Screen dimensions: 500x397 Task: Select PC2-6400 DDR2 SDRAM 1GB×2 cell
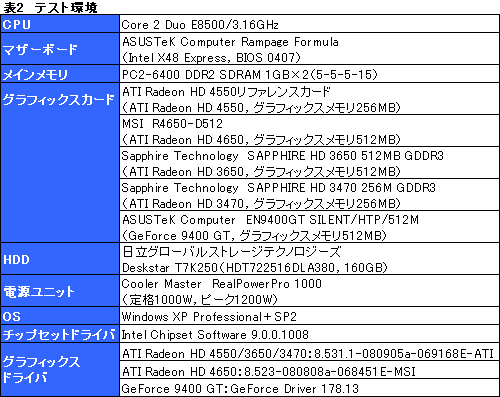tap(309, 74)
